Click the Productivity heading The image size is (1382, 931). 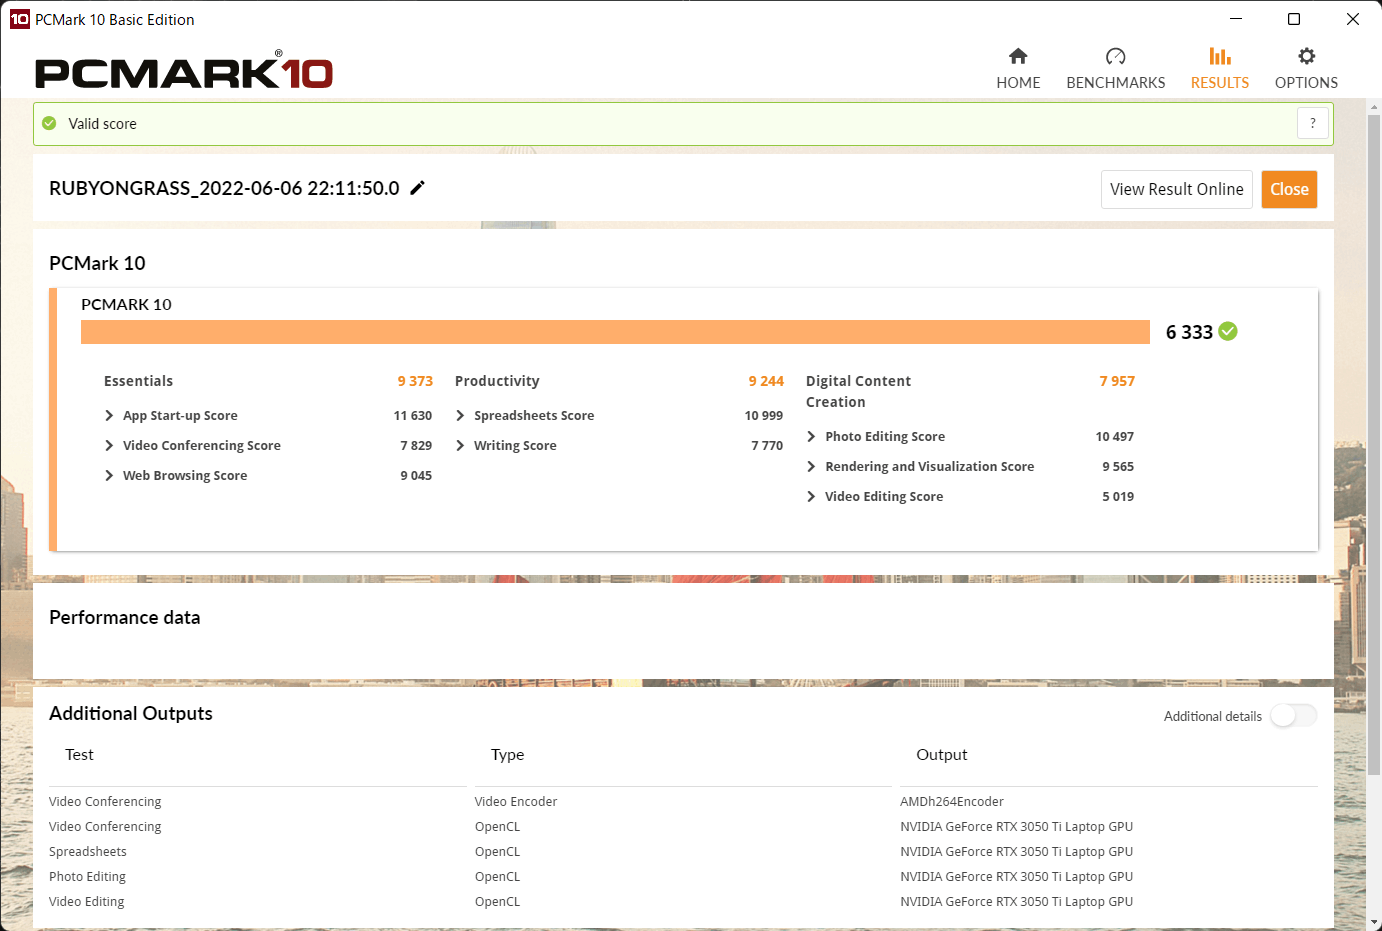click(x=497, y=381)
